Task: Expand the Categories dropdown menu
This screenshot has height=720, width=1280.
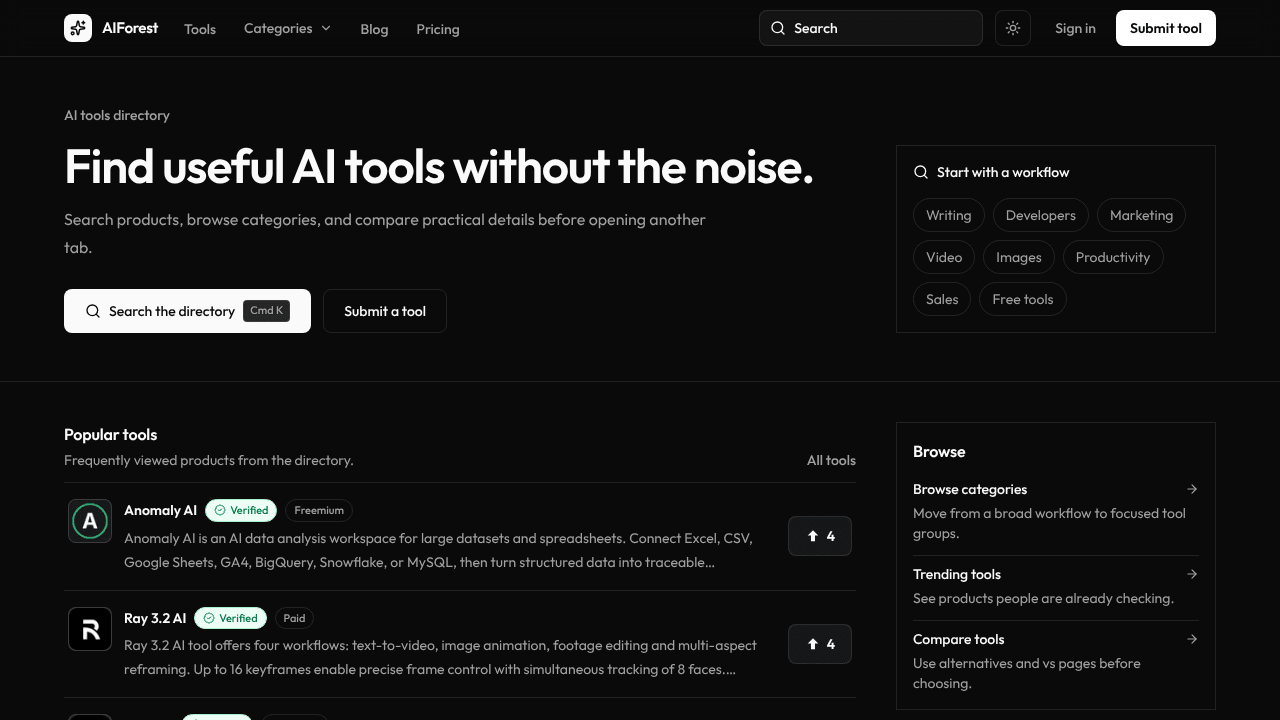Action: (x=287, y=28)
